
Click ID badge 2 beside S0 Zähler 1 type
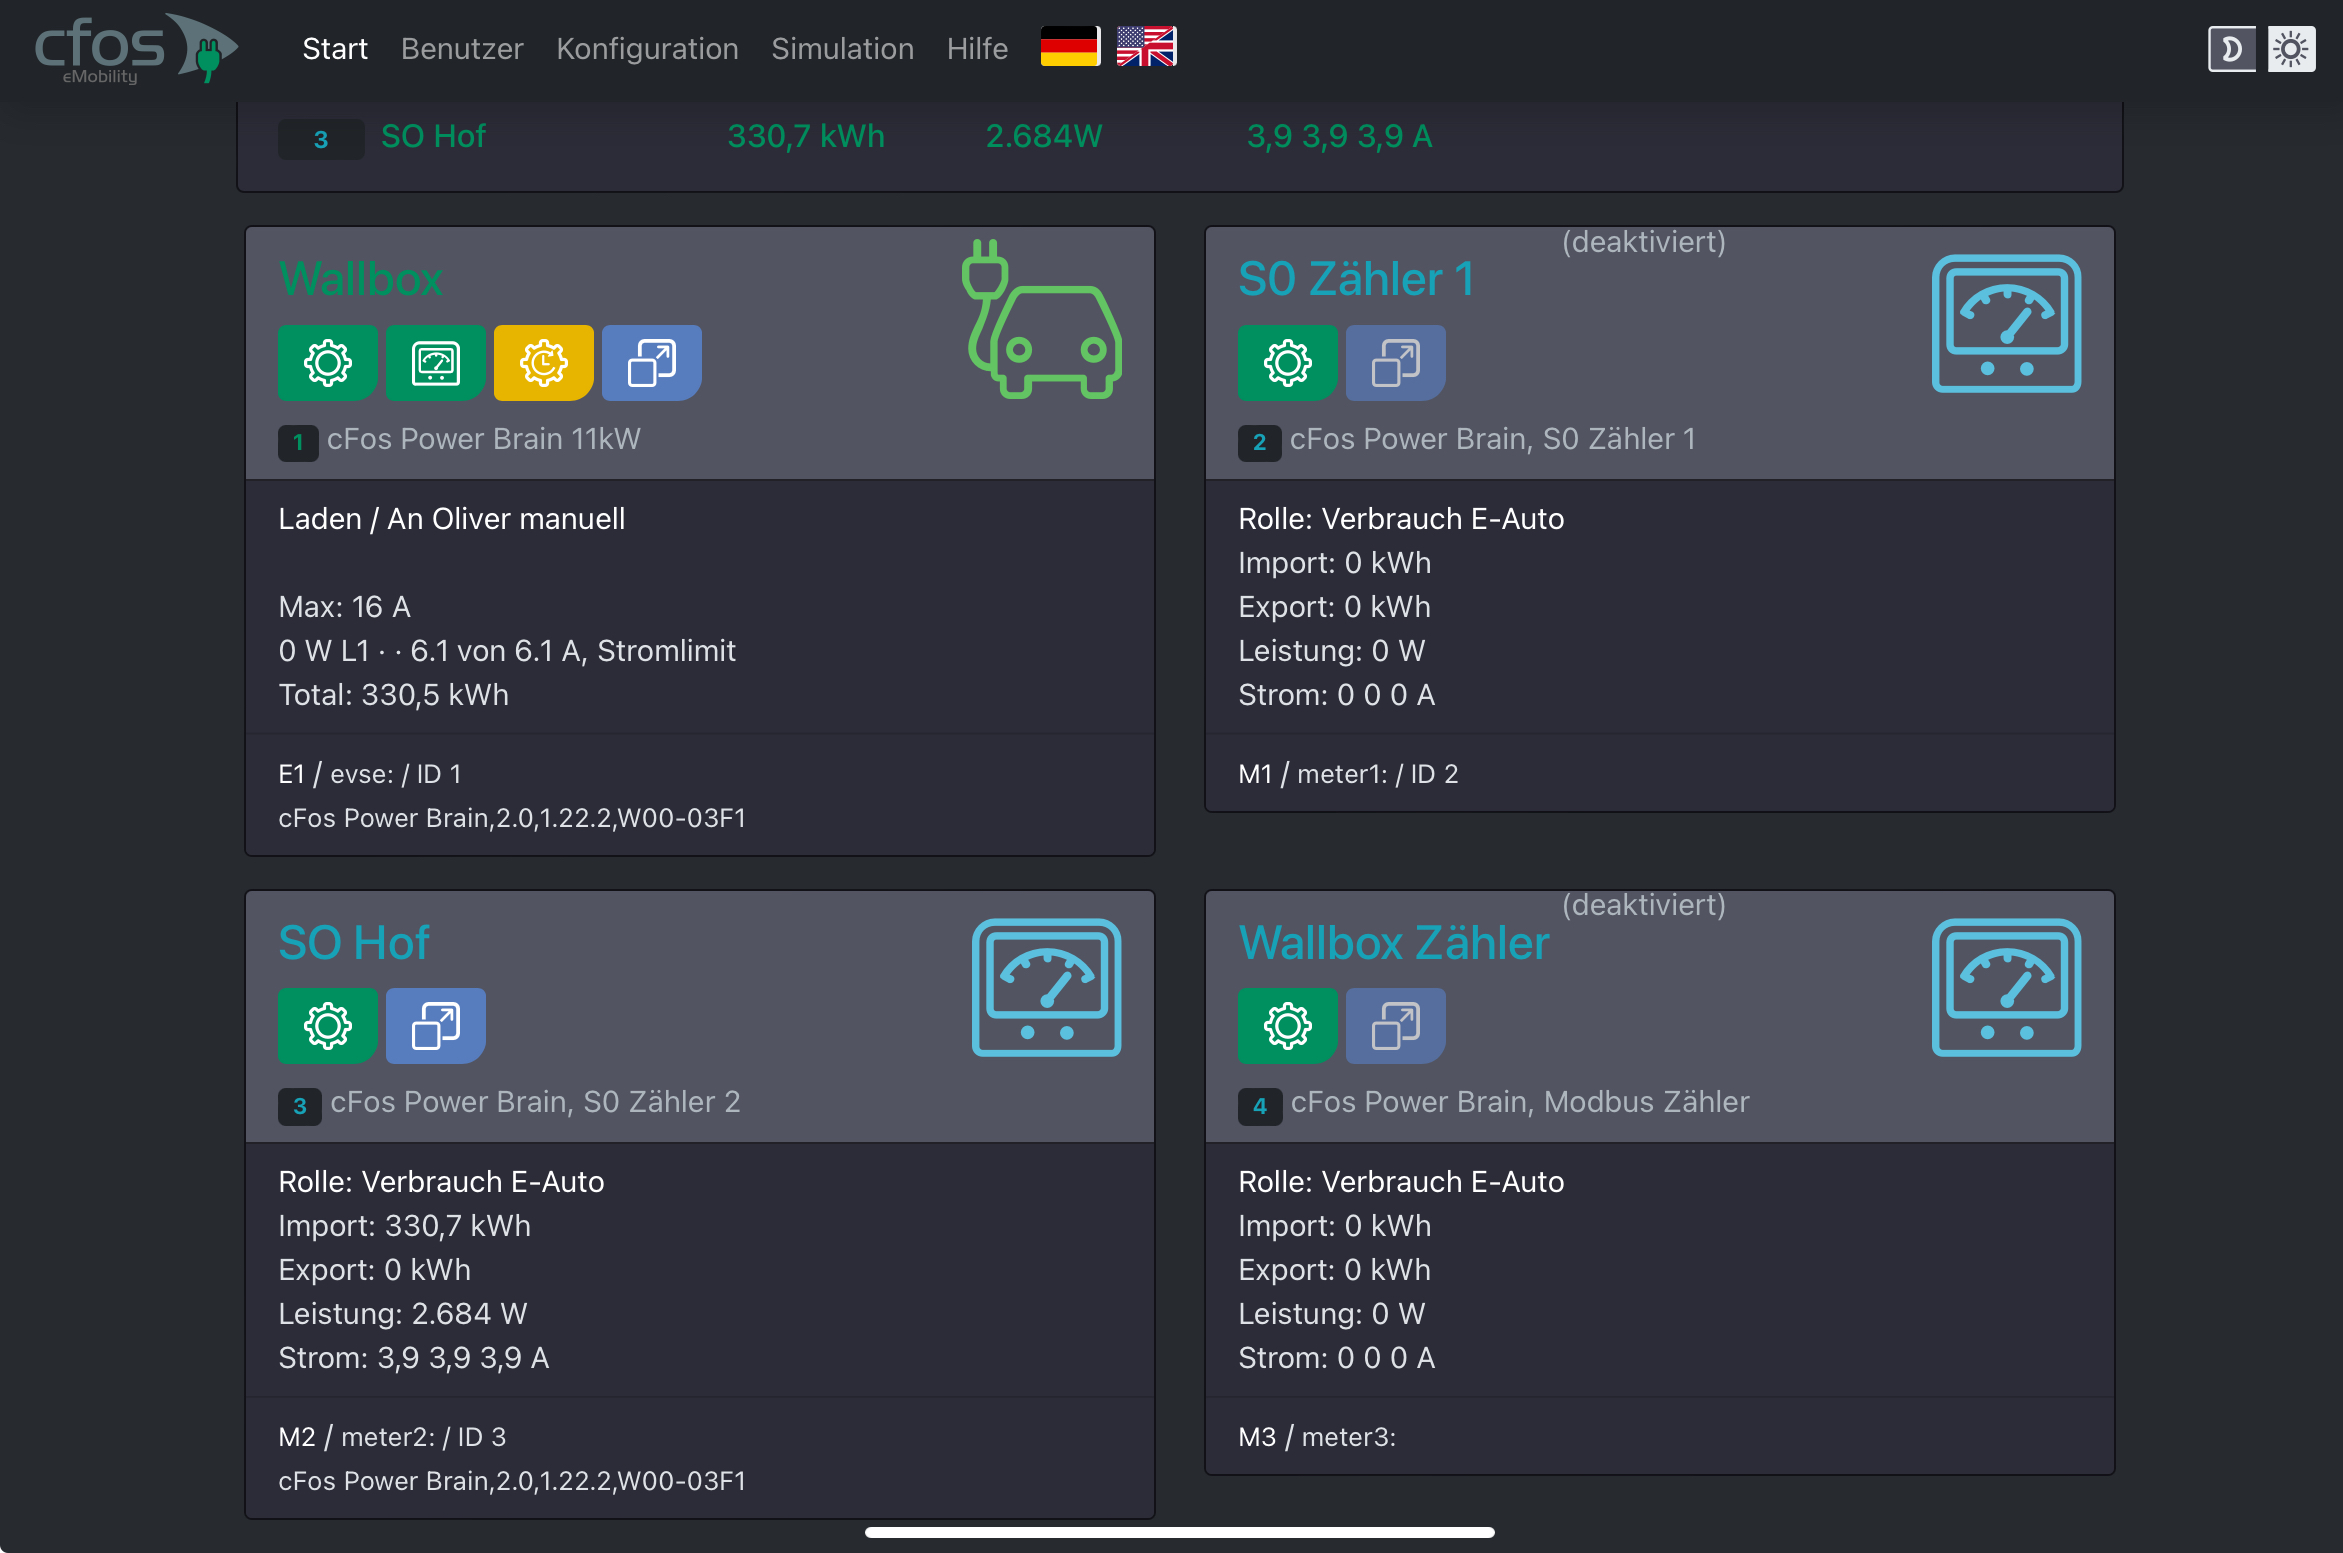pos(1259,442)
